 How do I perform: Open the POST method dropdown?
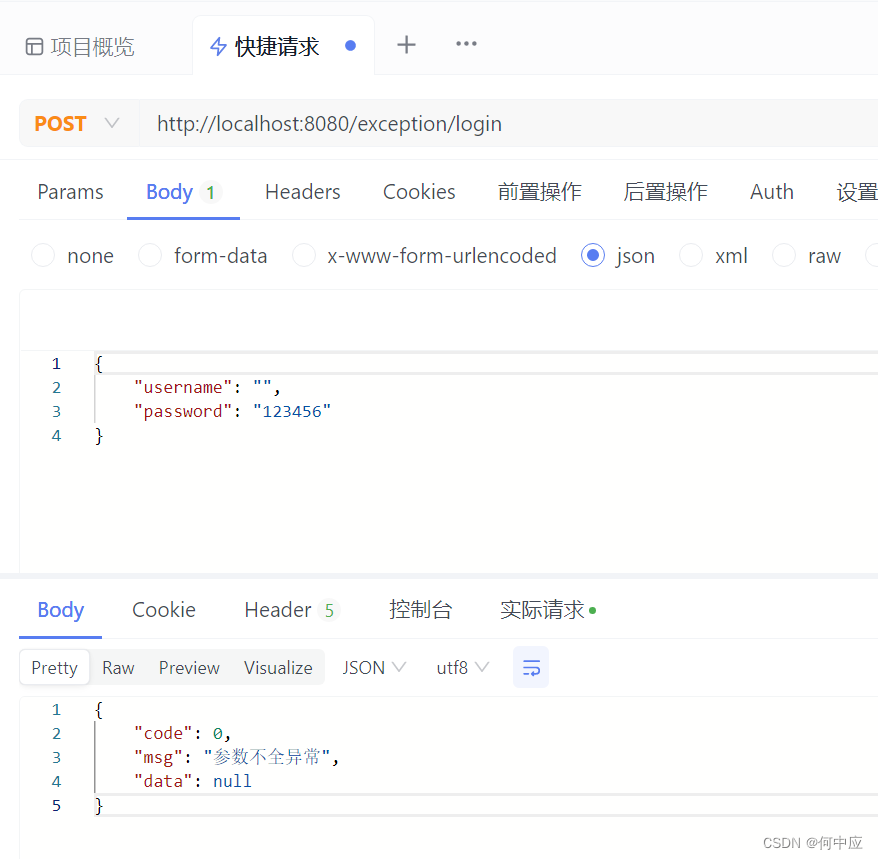click(77, 123)
